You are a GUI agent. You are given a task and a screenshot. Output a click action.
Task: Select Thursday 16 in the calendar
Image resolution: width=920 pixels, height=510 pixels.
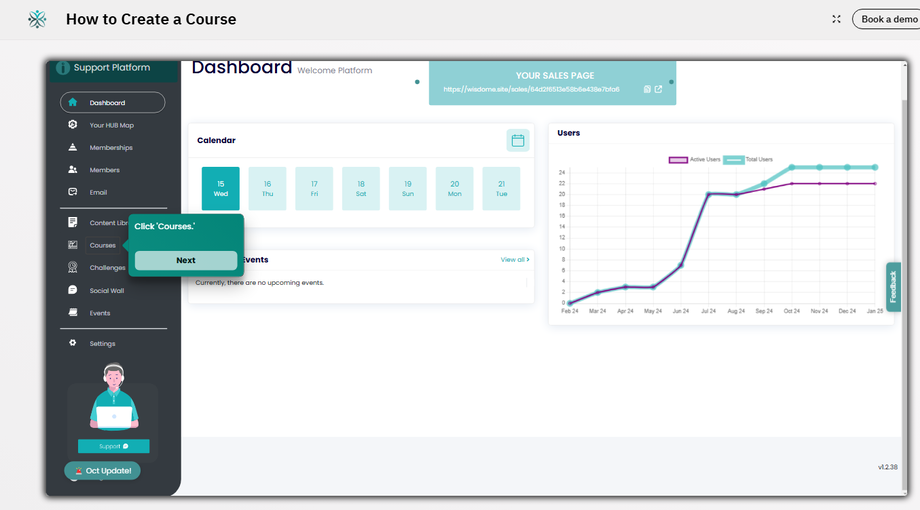pos(267,188)
